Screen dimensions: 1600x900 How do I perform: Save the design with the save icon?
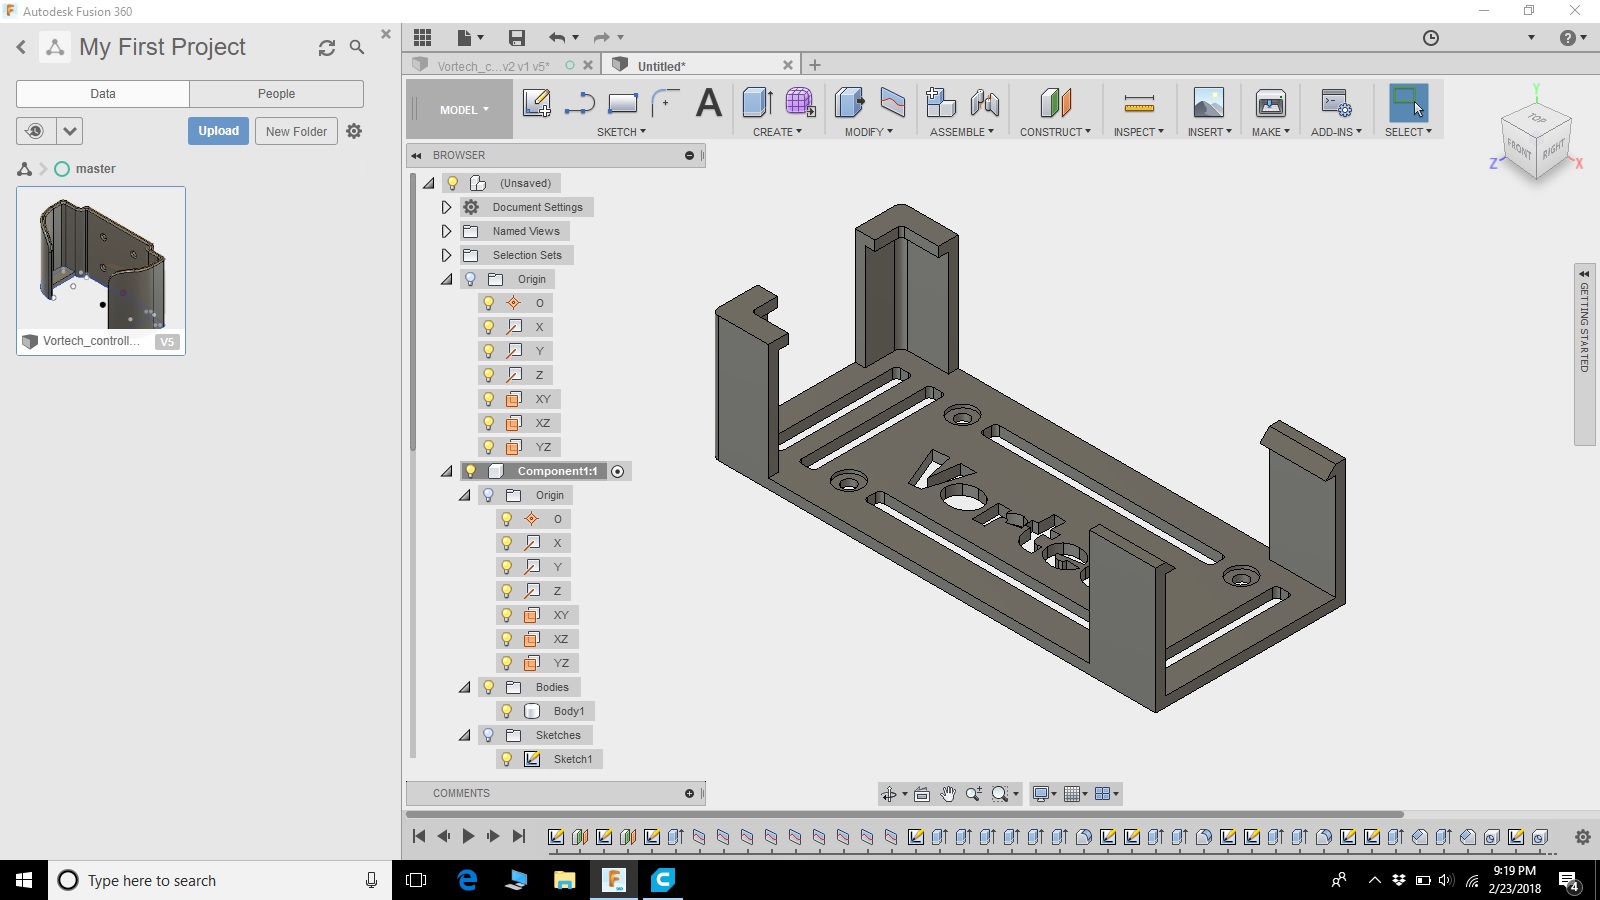(x=516, y=38)
